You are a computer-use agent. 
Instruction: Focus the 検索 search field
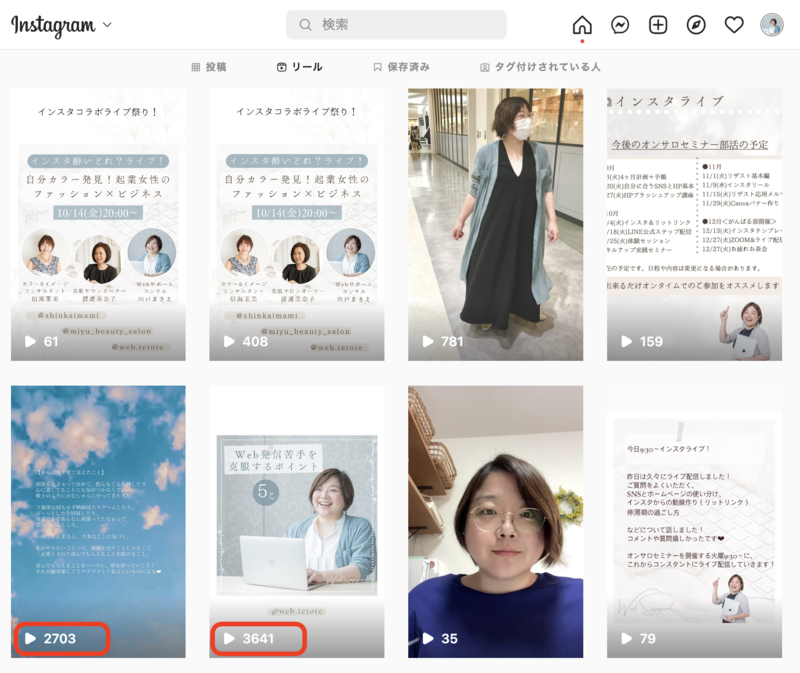pos(396,24)
